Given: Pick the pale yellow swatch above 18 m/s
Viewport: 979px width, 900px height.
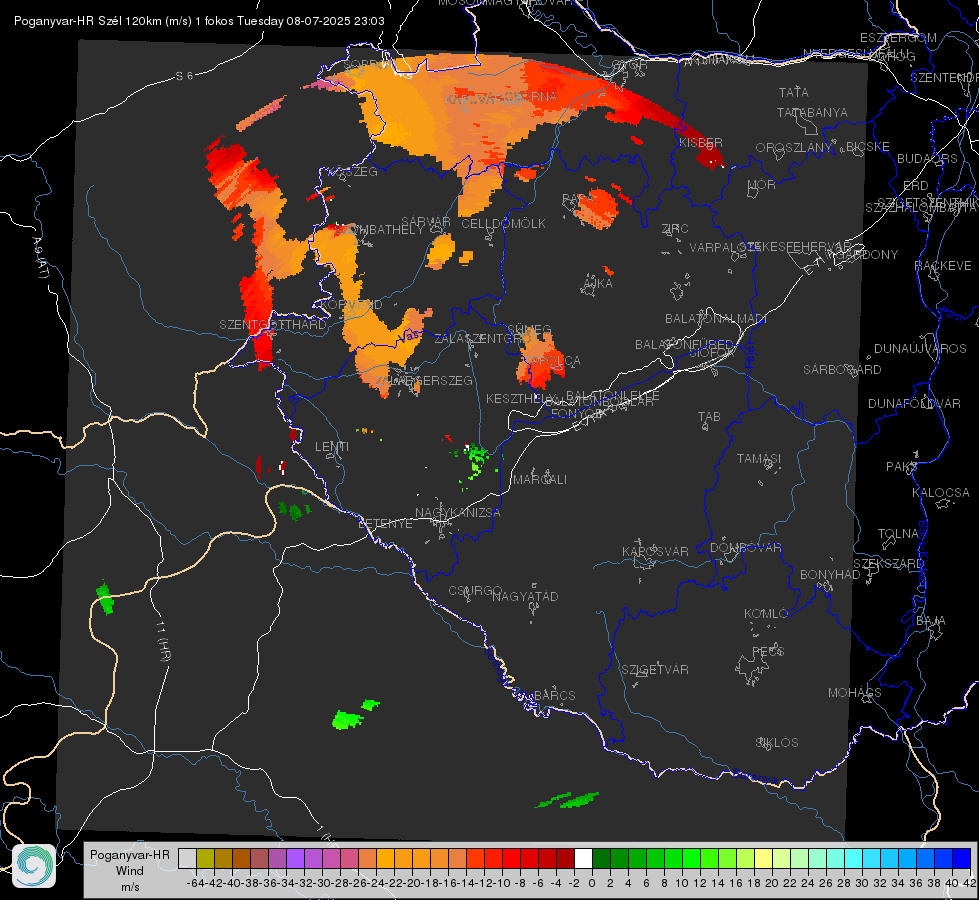Looking at the screenshot, I should (764, 858).
